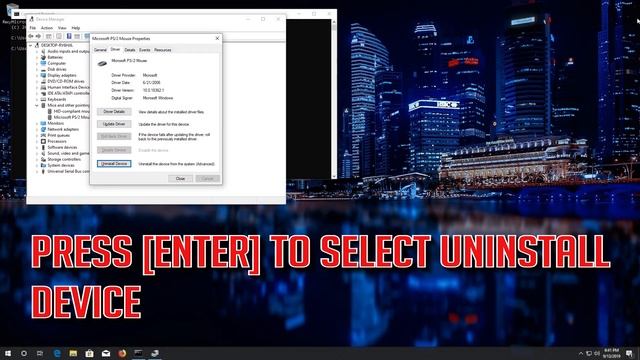The width and height of the screenshot is (640, 360).
Task: Click the Device Manager taskbar icon
Action: (x=155, y=353)
